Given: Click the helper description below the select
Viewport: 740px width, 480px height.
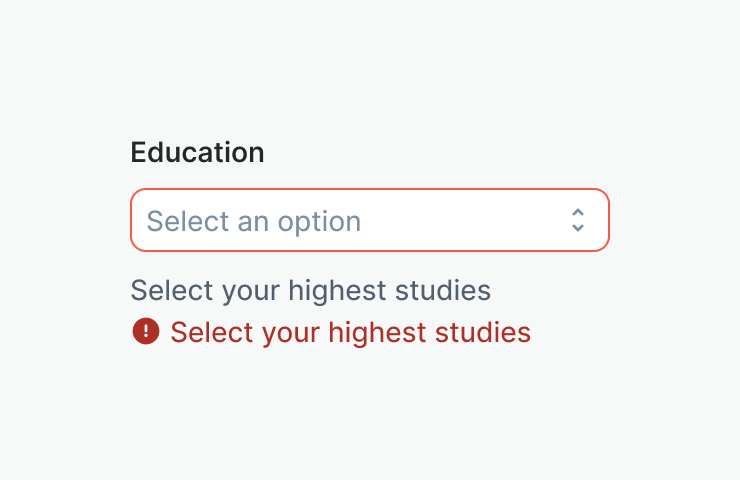Looking at the screenshot, I should point(311,291).
